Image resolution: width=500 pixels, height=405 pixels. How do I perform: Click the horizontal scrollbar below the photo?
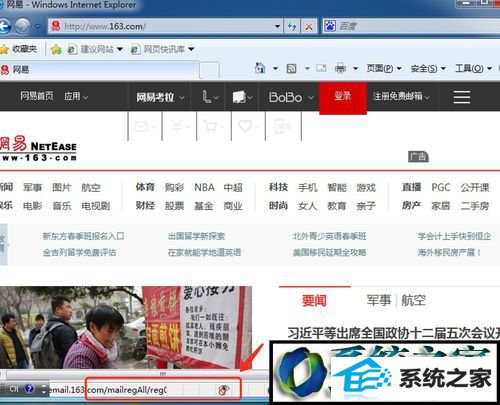(133, 374)
